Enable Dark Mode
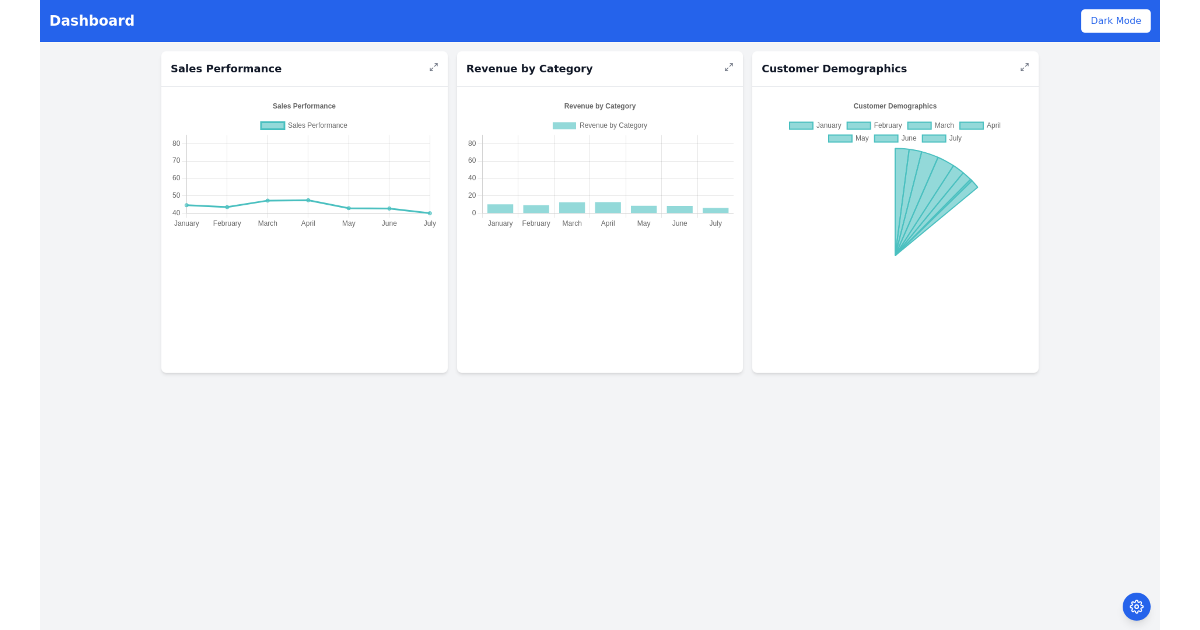 click(1116, 20)
